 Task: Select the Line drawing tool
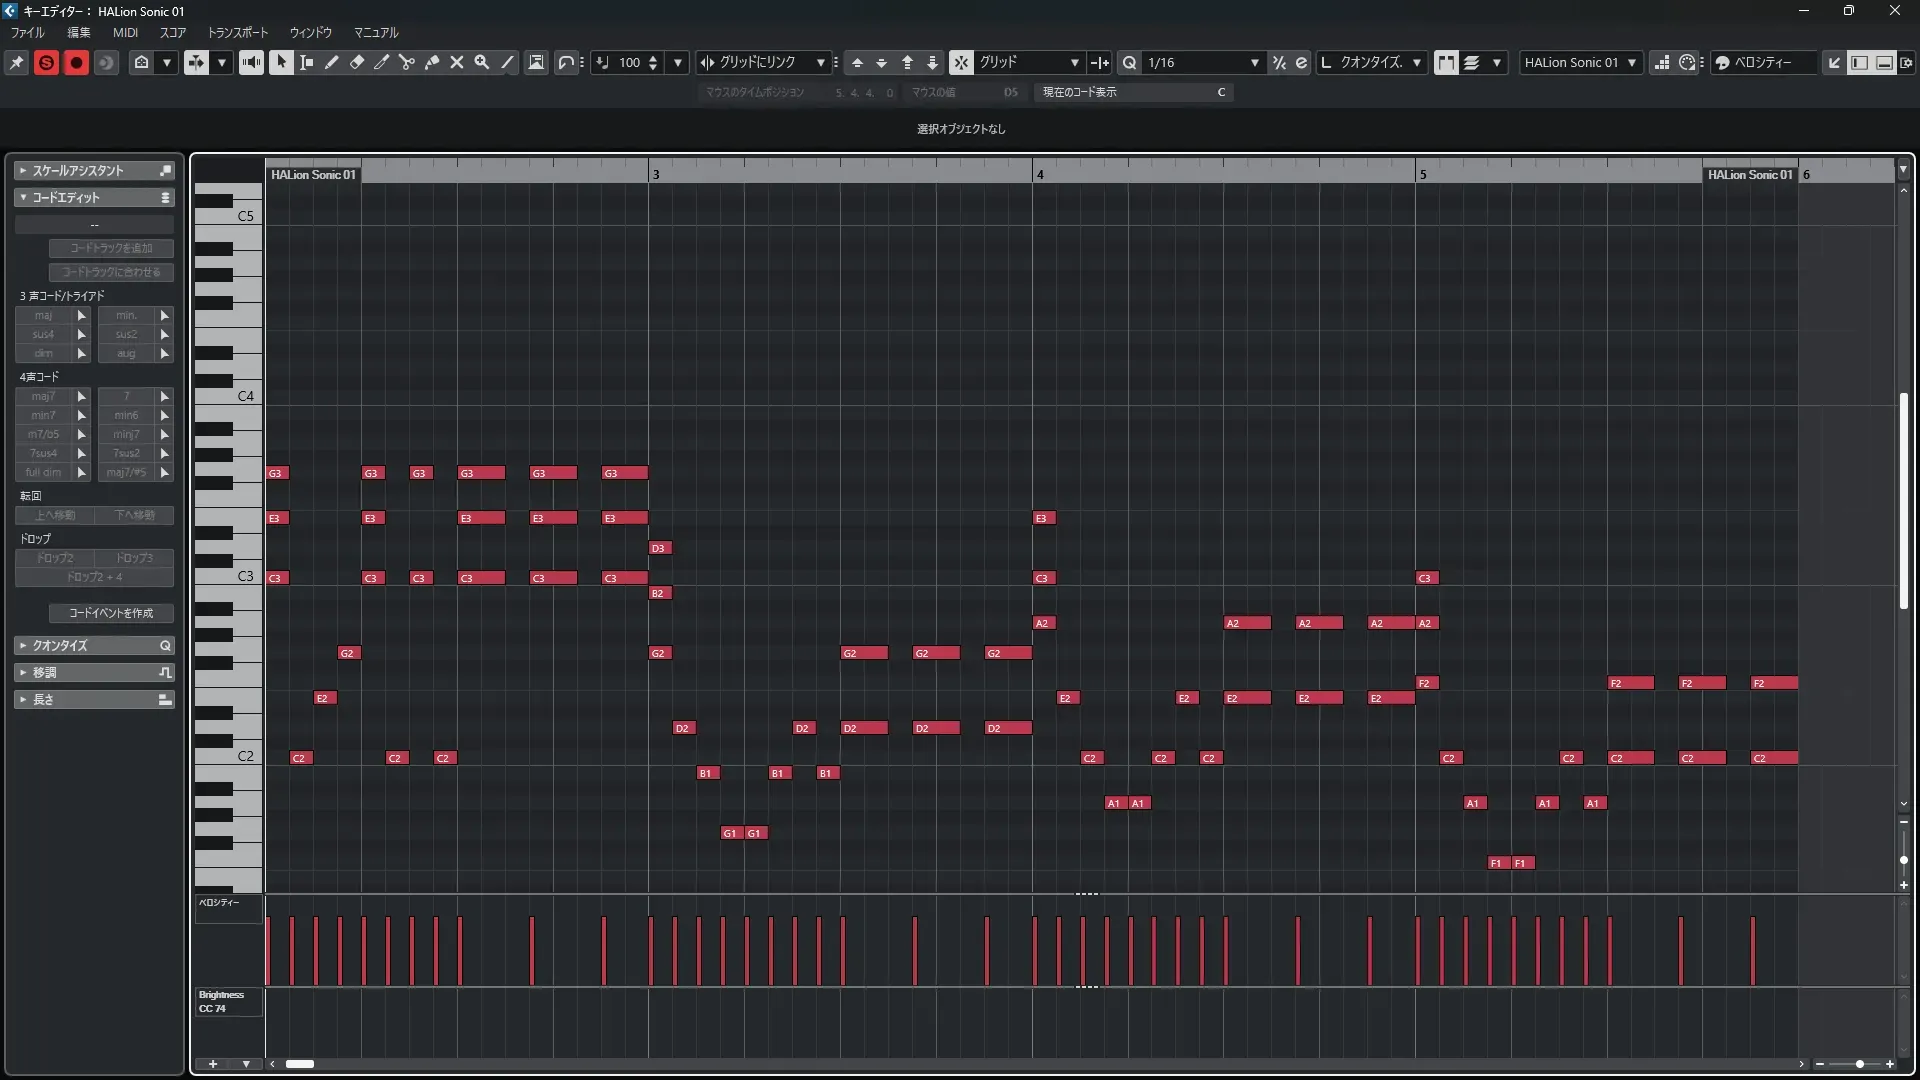coord(507,62)
